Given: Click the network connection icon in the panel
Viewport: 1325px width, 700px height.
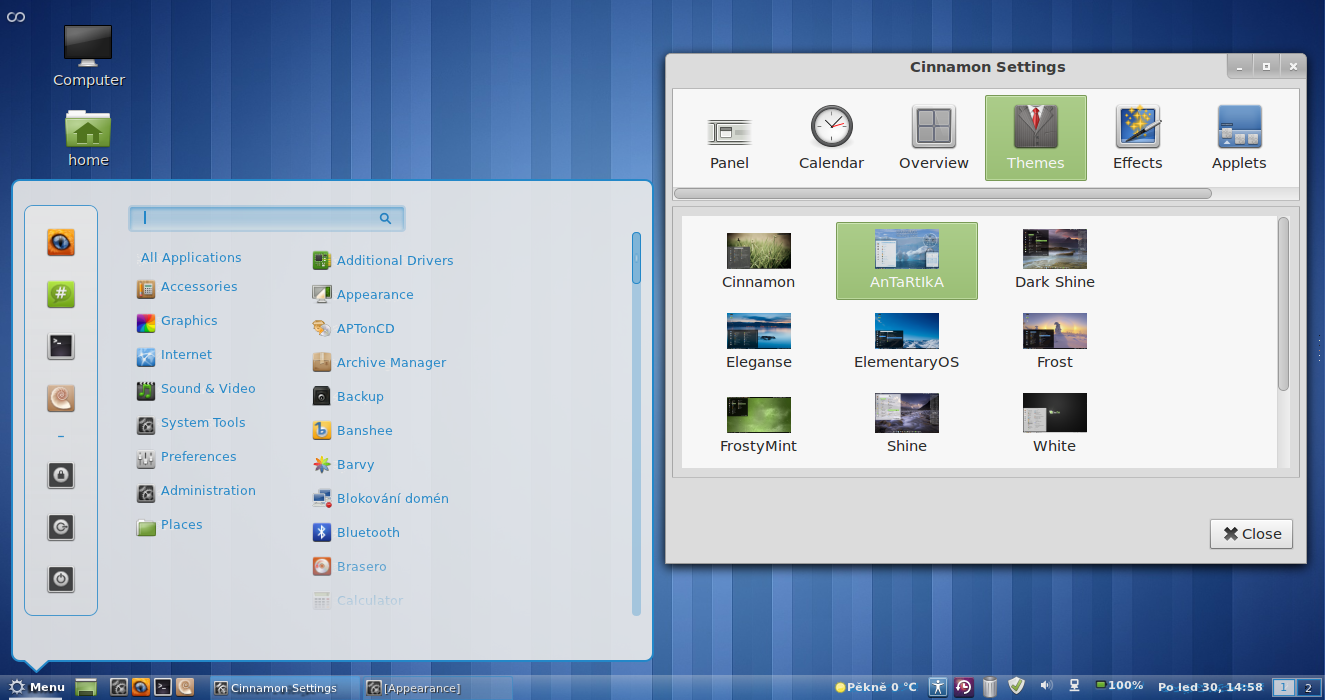Looking at the screenshot, I should [x=1074, y=686].
